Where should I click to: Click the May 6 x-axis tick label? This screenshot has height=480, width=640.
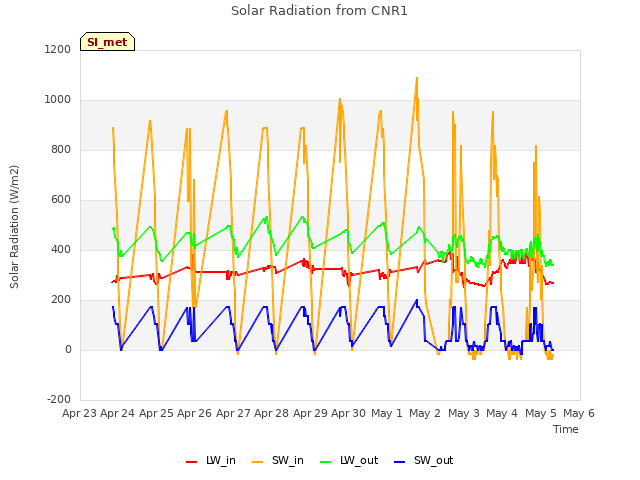(x=579, y=413)
